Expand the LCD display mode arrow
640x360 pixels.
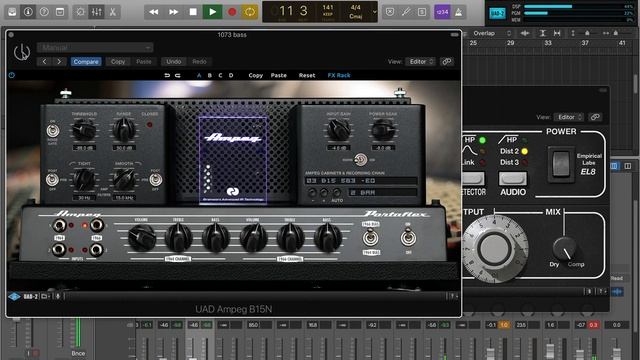(x=374, y=12)
